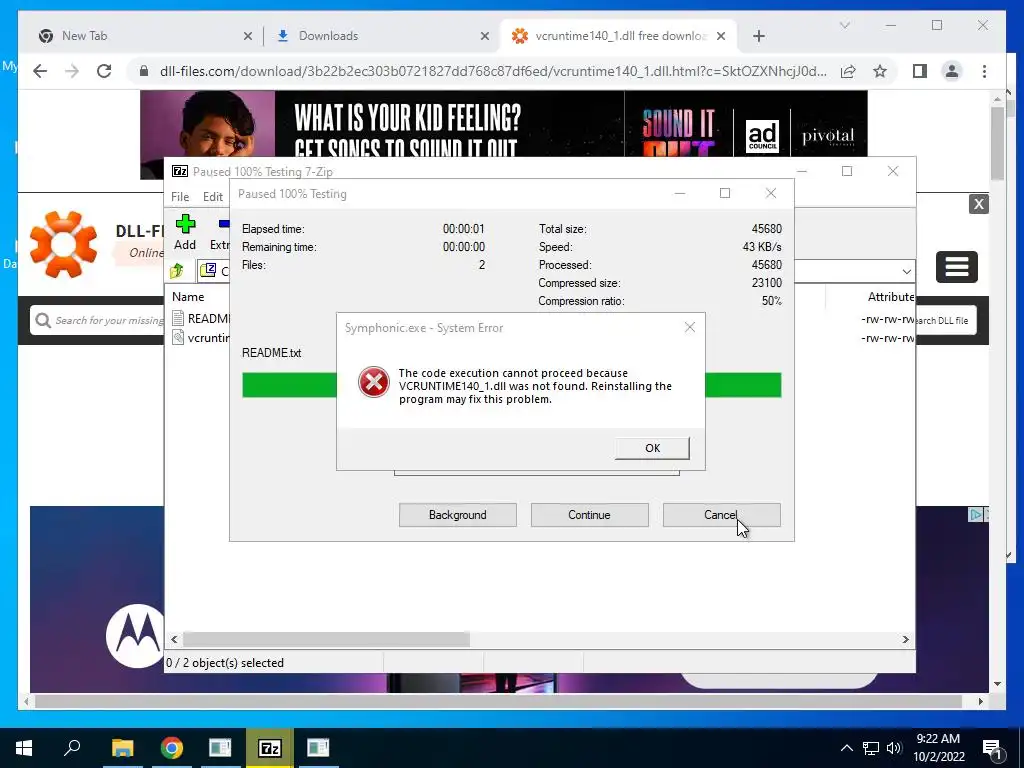Click the Continue button in testing dialog

(589, 515)
